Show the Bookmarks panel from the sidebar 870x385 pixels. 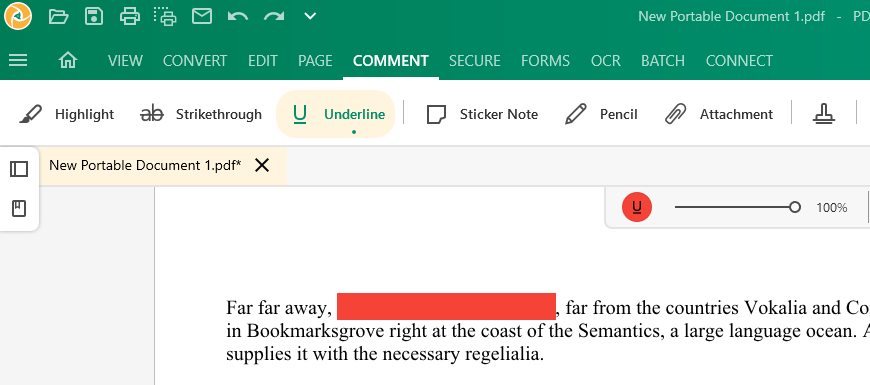(x=19, y=209)
